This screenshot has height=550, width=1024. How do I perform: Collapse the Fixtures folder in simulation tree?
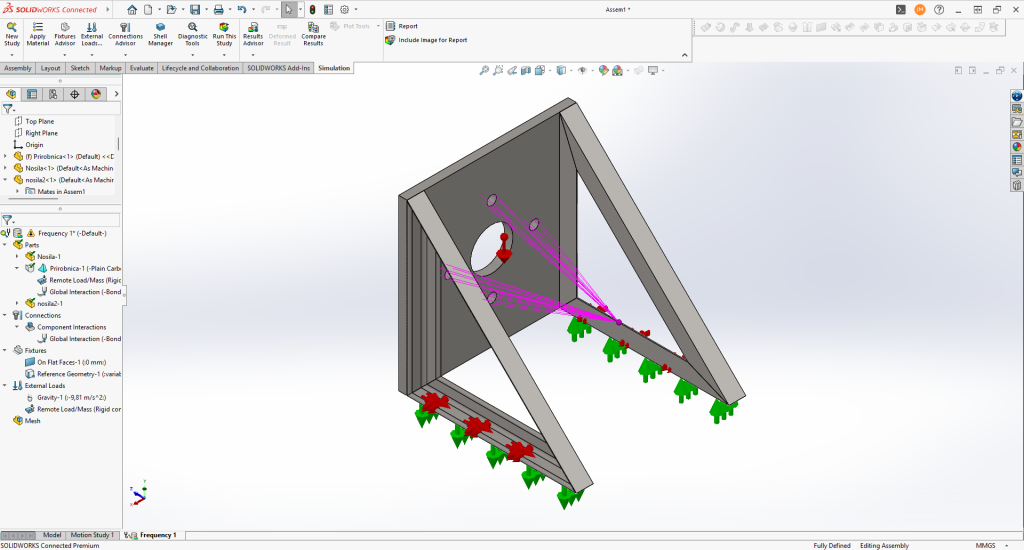coord(5,351)
